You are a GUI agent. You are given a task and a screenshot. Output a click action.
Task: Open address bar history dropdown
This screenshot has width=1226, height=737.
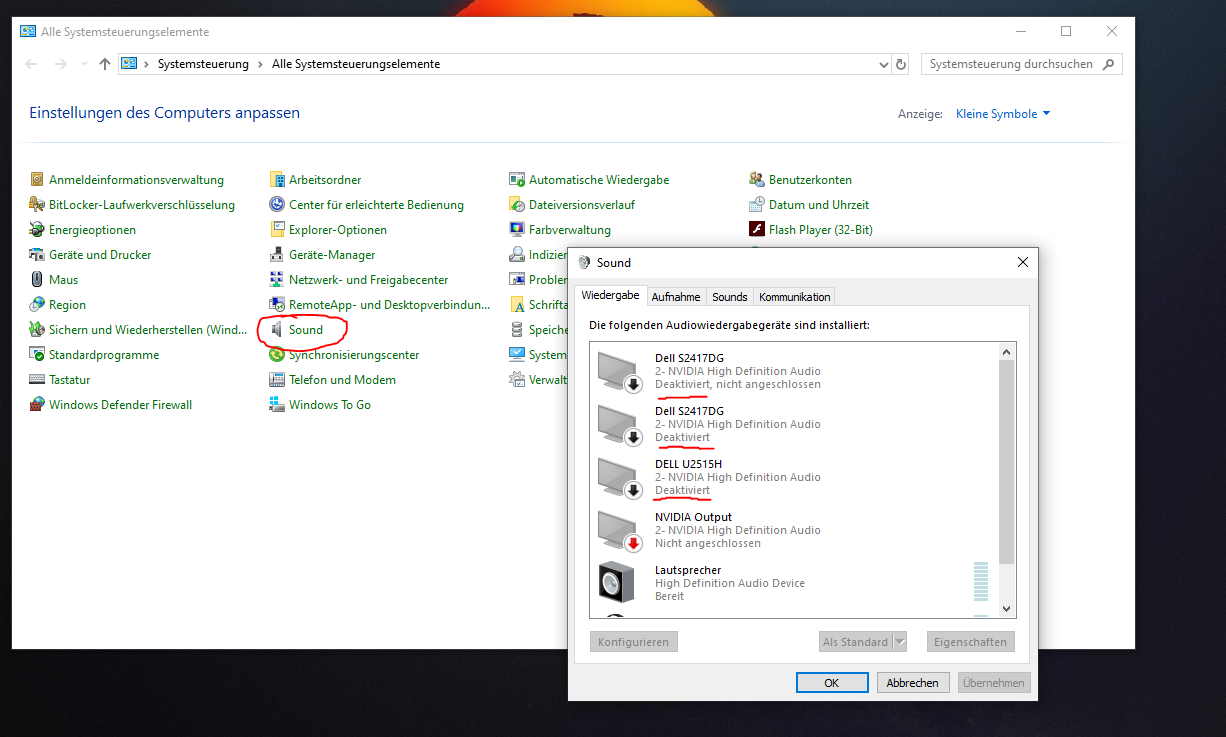883,64
